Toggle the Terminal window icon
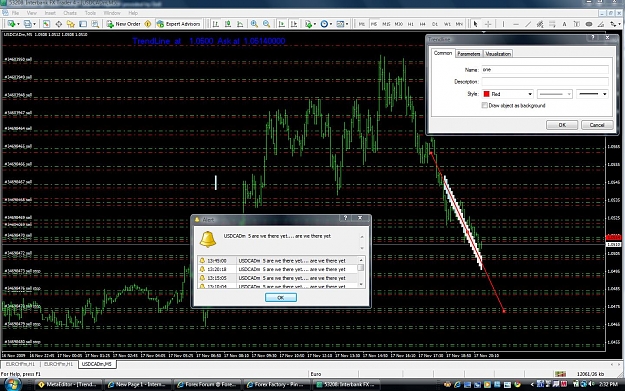Screen dimensions: 625x391 click(83, 24)
